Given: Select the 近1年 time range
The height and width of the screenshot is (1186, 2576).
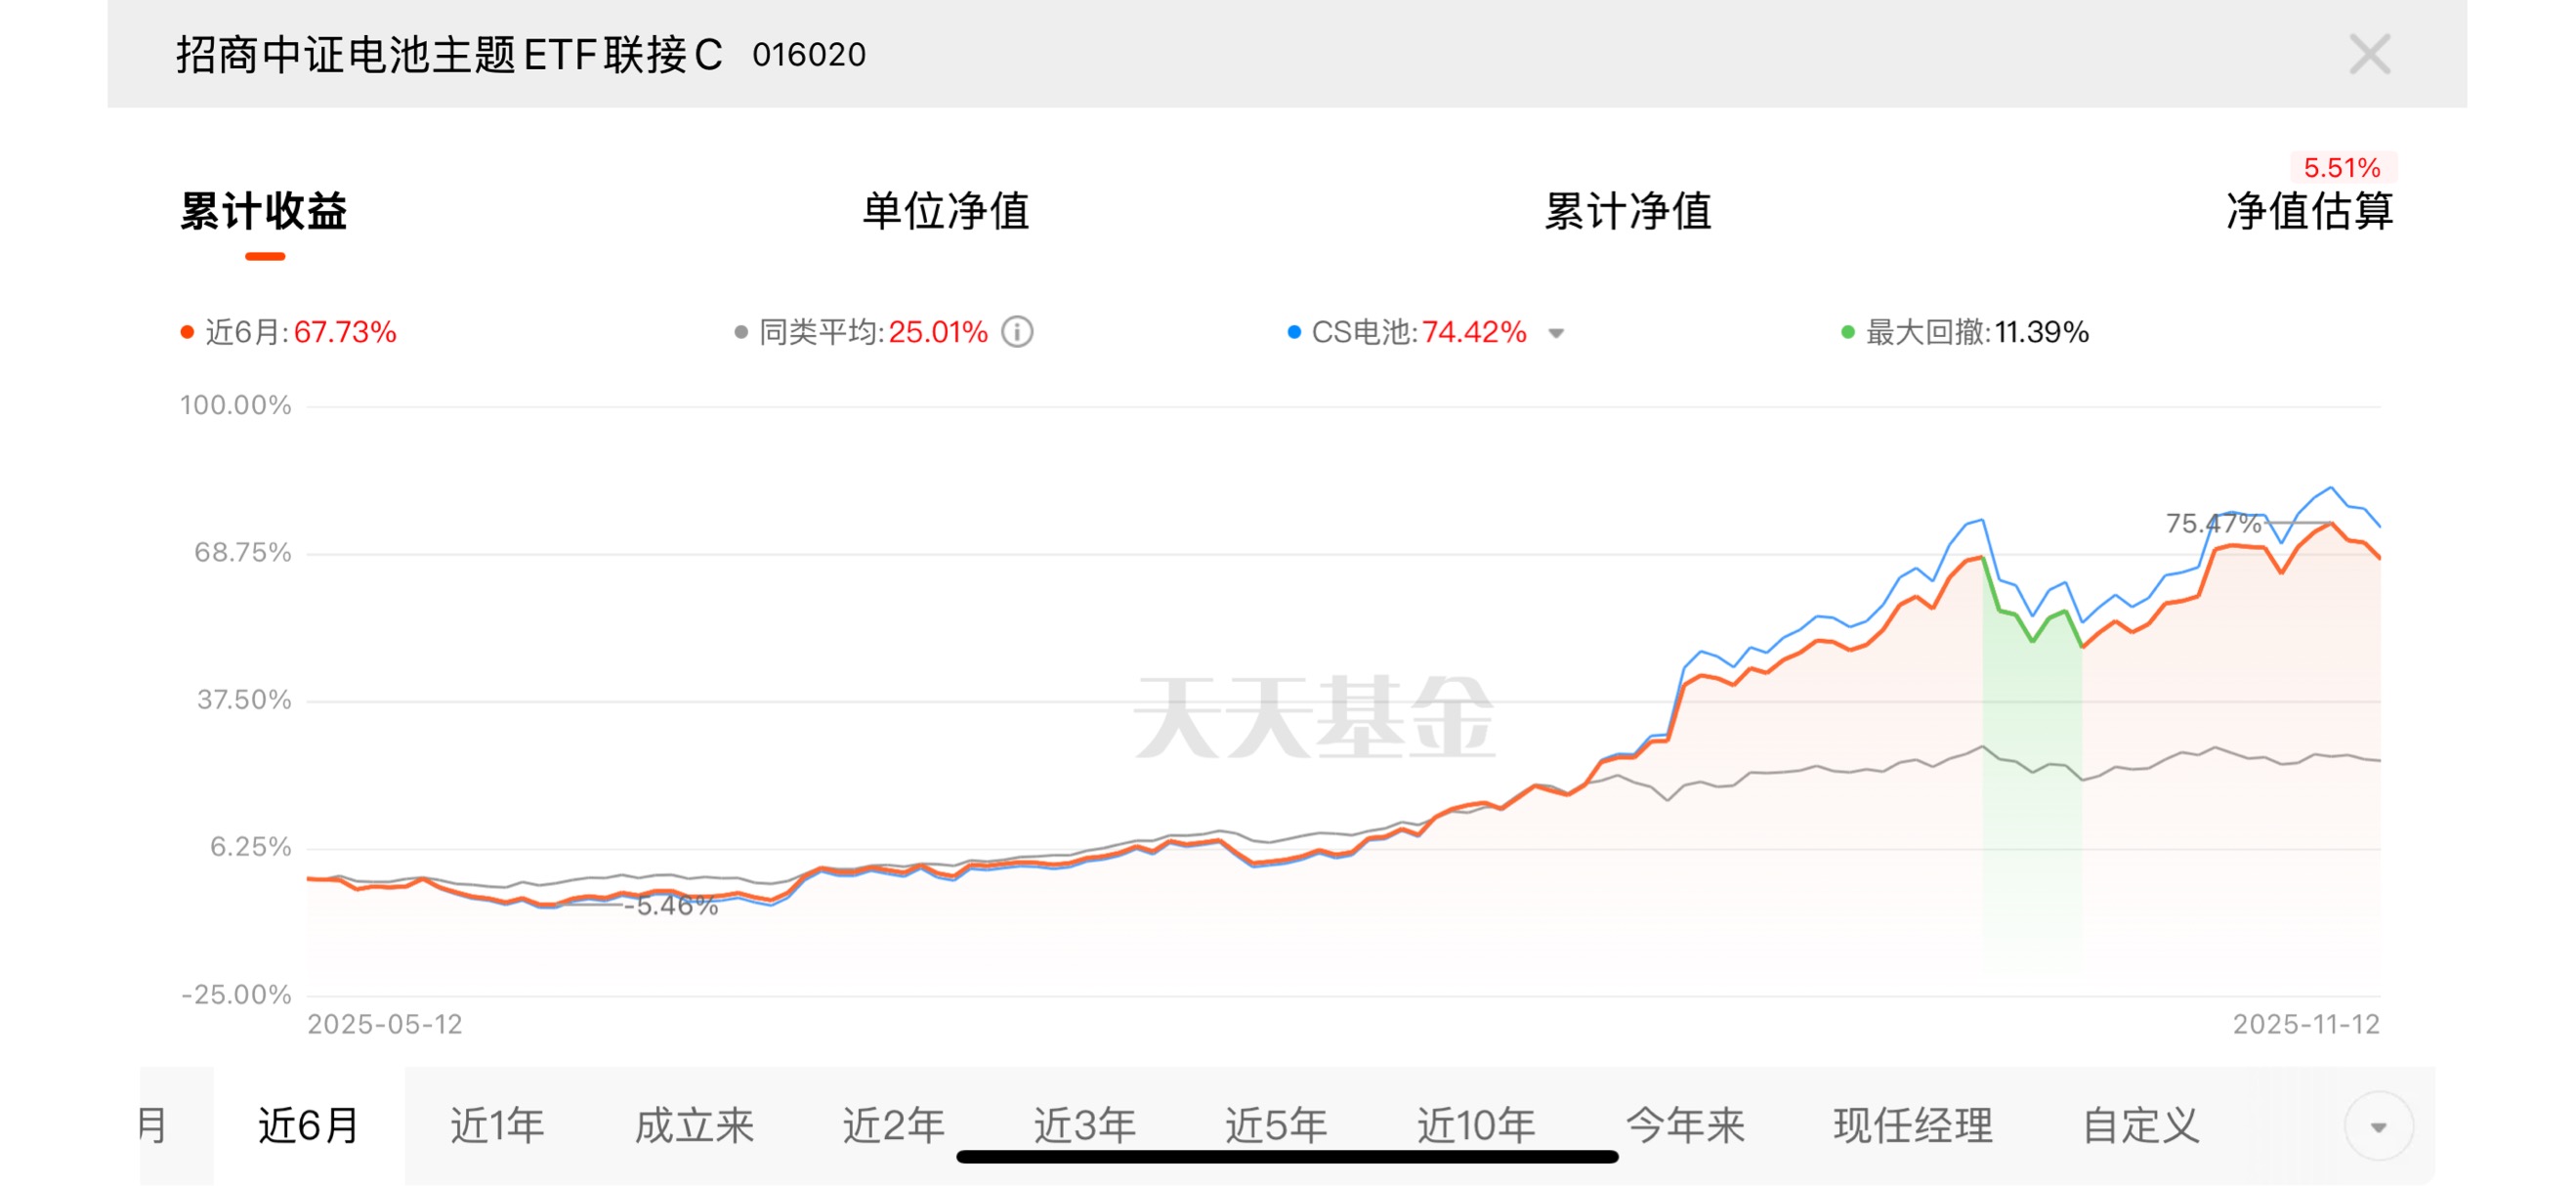Looking at the screenshot, I should point(497,1126).
